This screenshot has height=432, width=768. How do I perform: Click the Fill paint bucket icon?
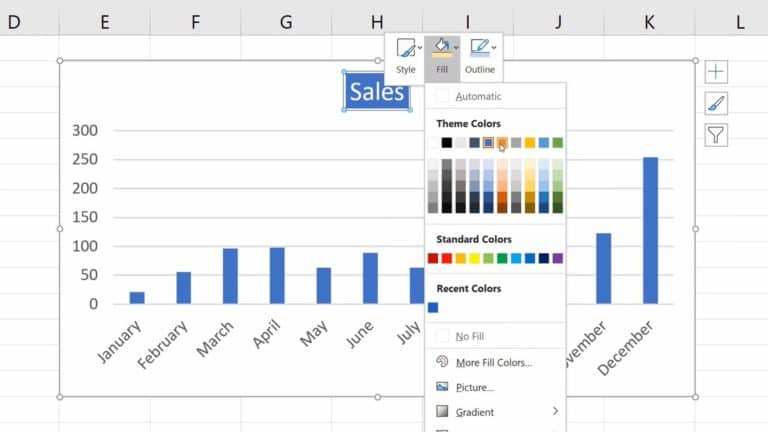441,48
